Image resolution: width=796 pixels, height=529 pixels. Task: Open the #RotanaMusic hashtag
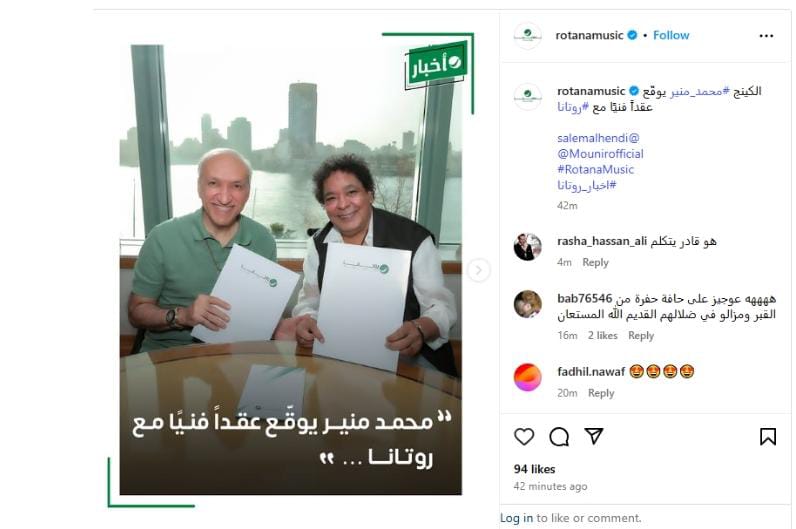[x=595, y=169]
